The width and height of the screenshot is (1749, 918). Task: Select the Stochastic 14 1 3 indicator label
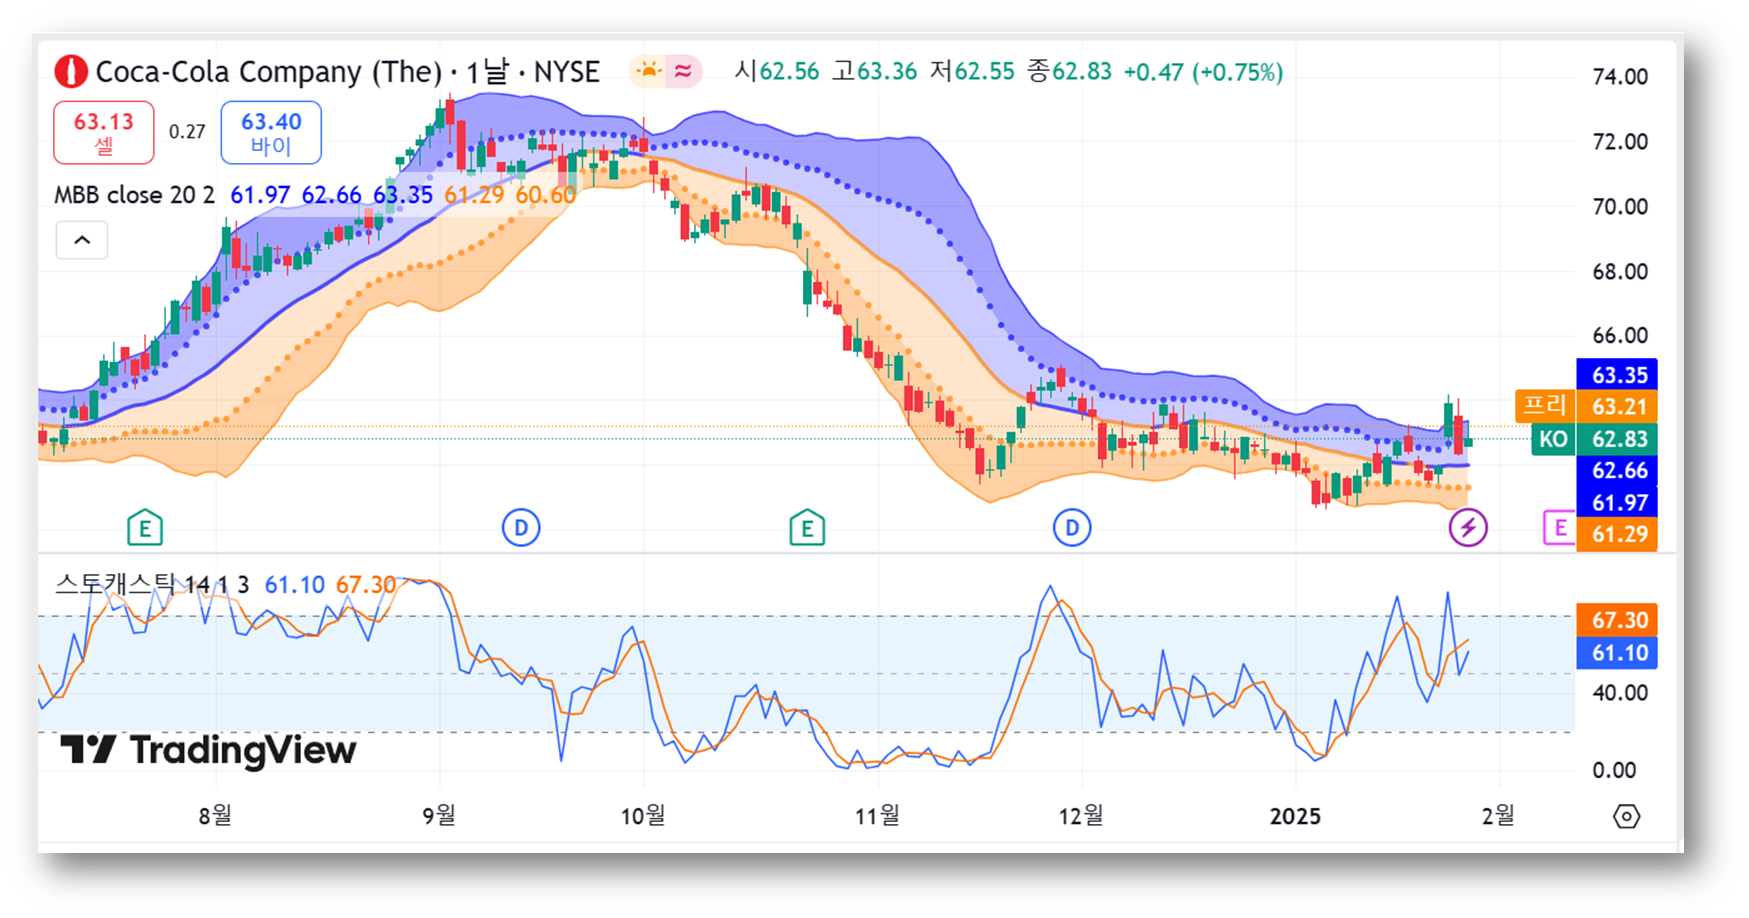tap(152, 585)
